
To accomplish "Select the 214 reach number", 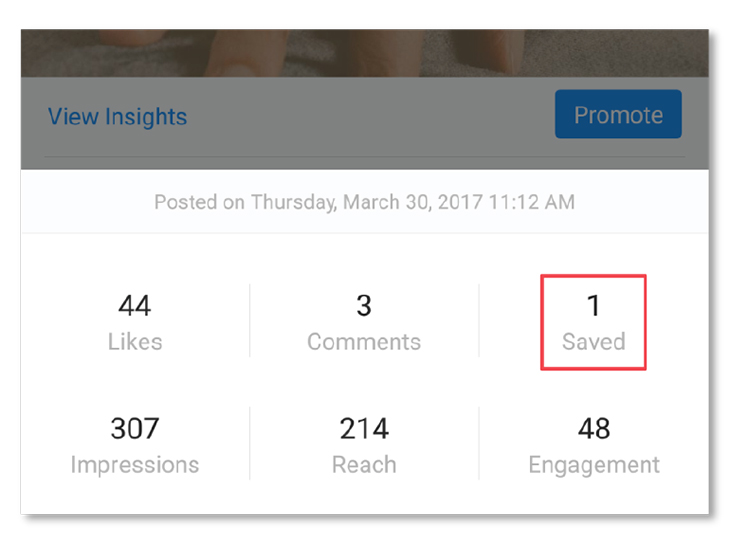I will pyautogui.click(x=364, y=429).
